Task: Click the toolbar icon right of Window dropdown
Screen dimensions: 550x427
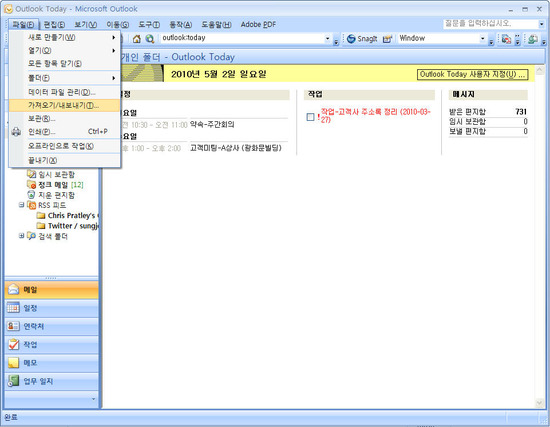Action: point(506,39)
